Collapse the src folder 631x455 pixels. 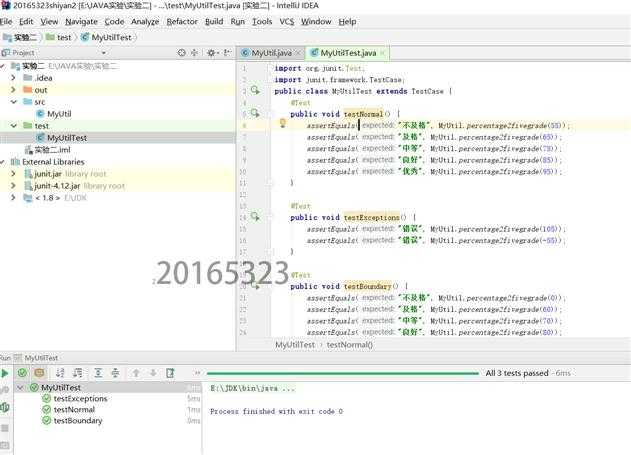coord(13,102)
